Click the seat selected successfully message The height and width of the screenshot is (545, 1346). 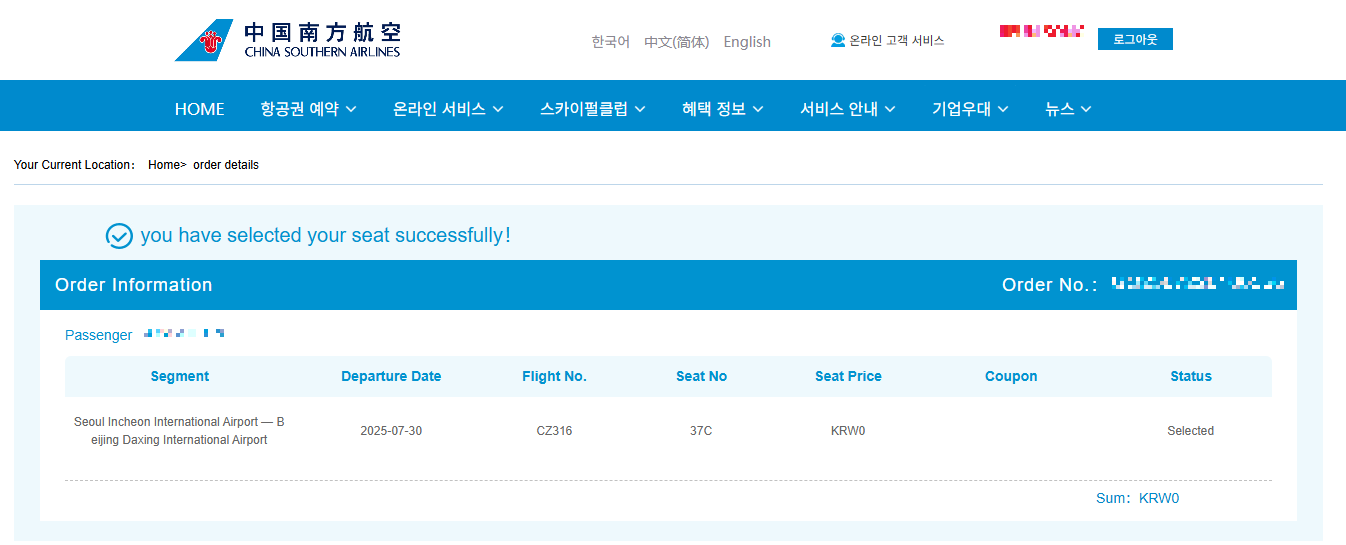click(x=326, y=236)
